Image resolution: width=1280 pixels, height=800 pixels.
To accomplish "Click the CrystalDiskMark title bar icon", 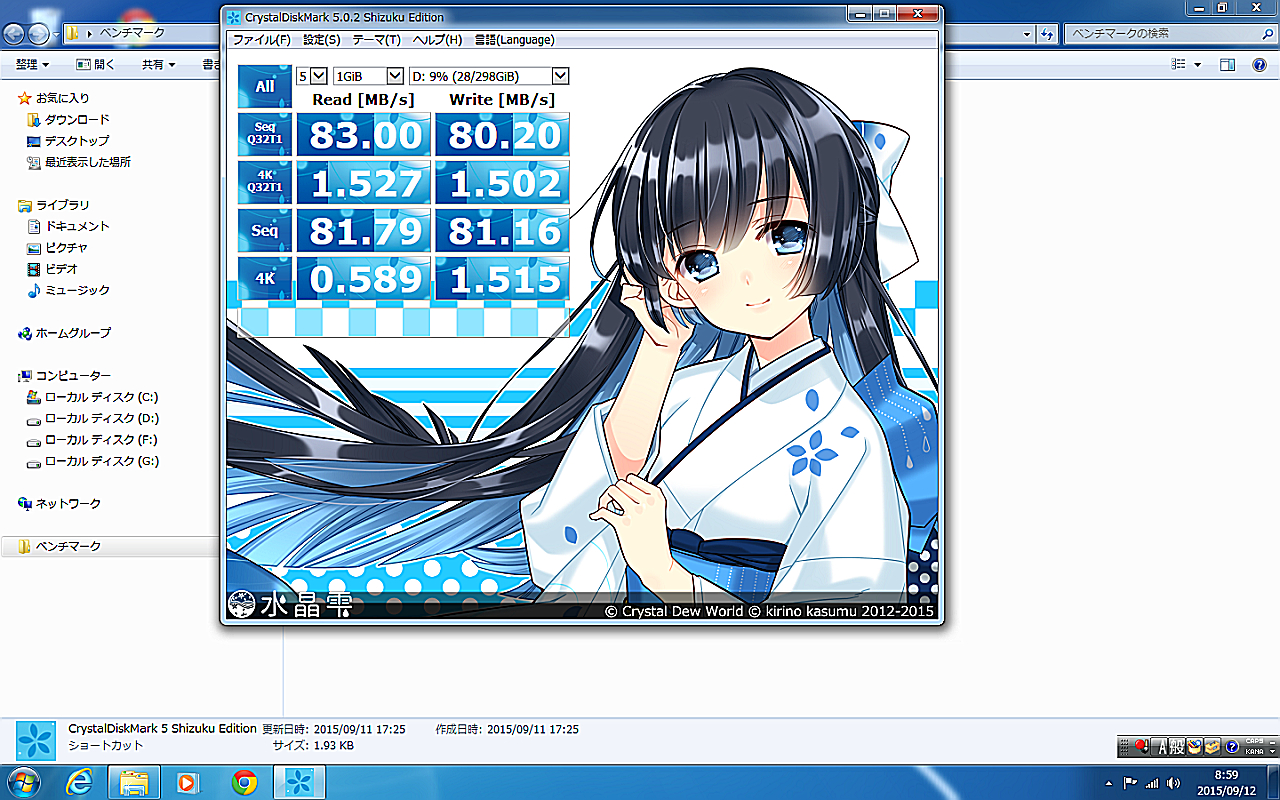I will (233, 17).
